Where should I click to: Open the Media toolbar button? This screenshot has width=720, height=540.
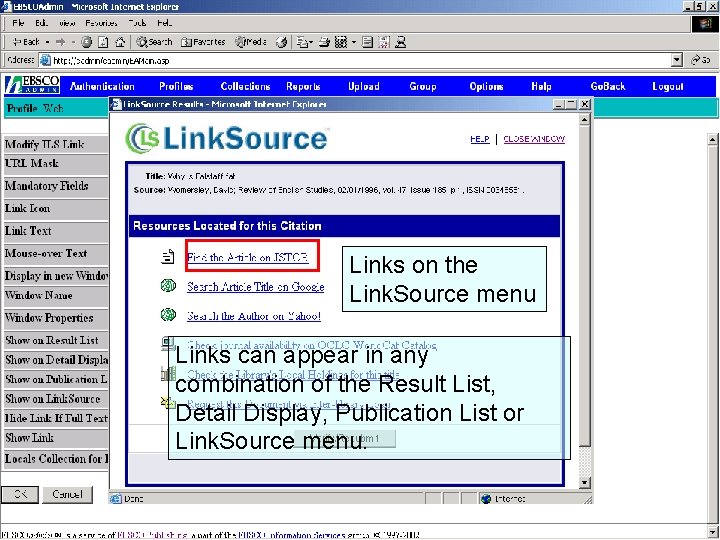[251, 42]
